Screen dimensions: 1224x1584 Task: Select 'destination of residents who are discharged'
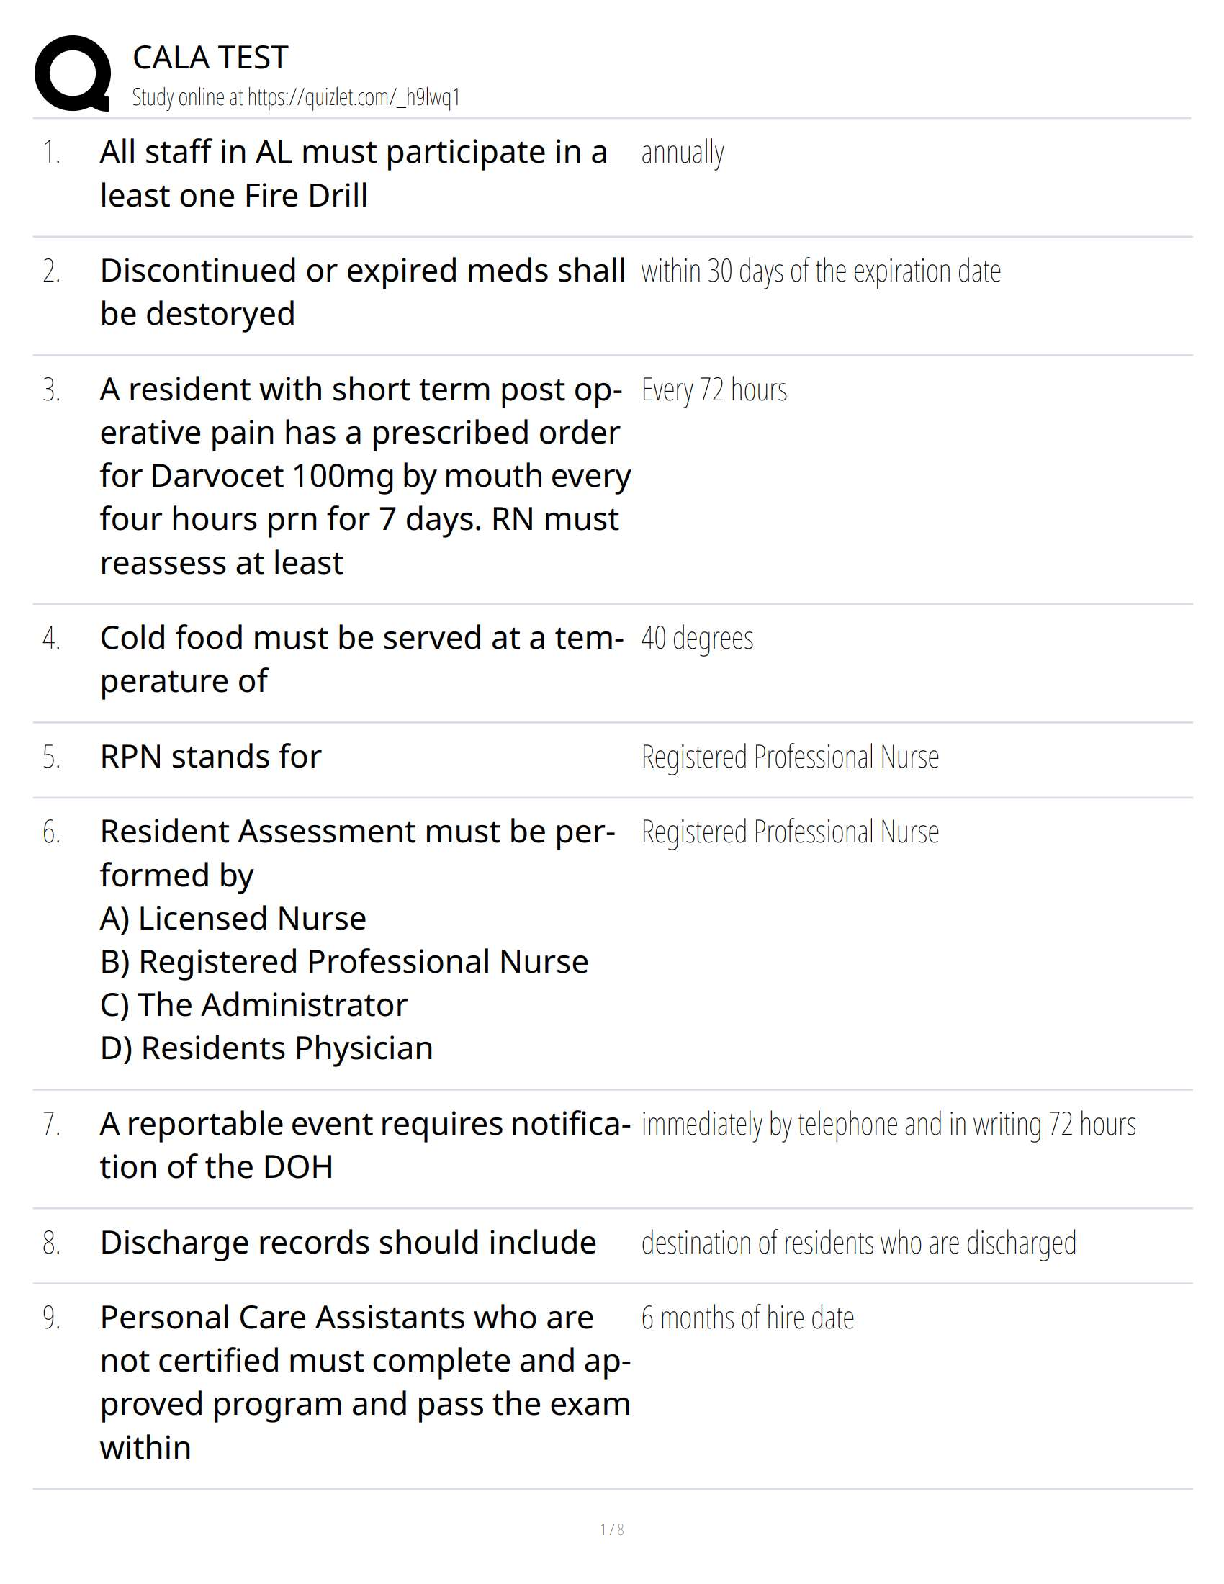[858, 1243]
